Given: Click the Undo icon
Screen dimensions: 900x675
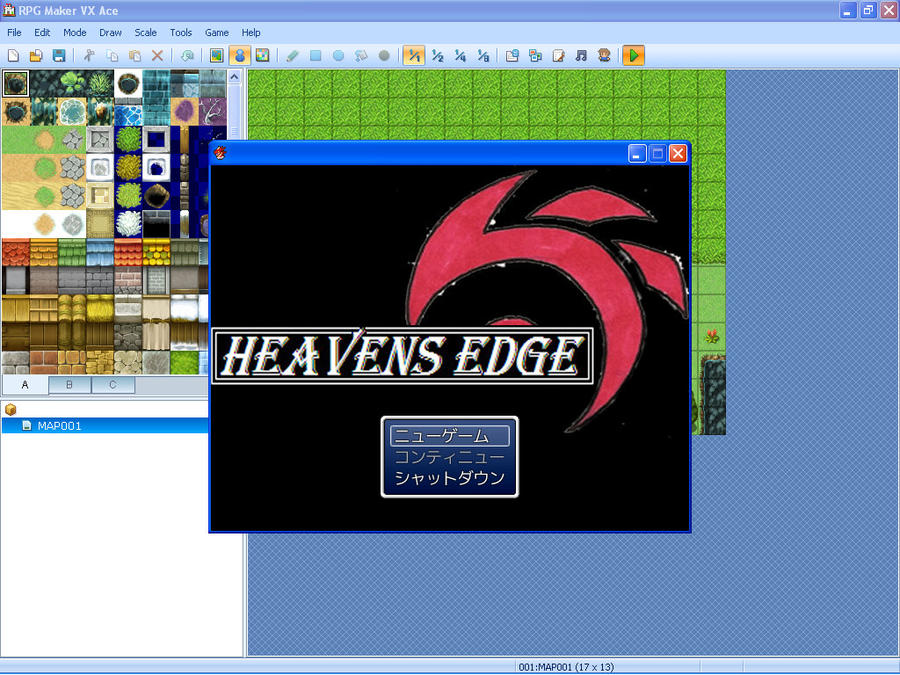Looking at the screenshot, I should click(186, 55).
